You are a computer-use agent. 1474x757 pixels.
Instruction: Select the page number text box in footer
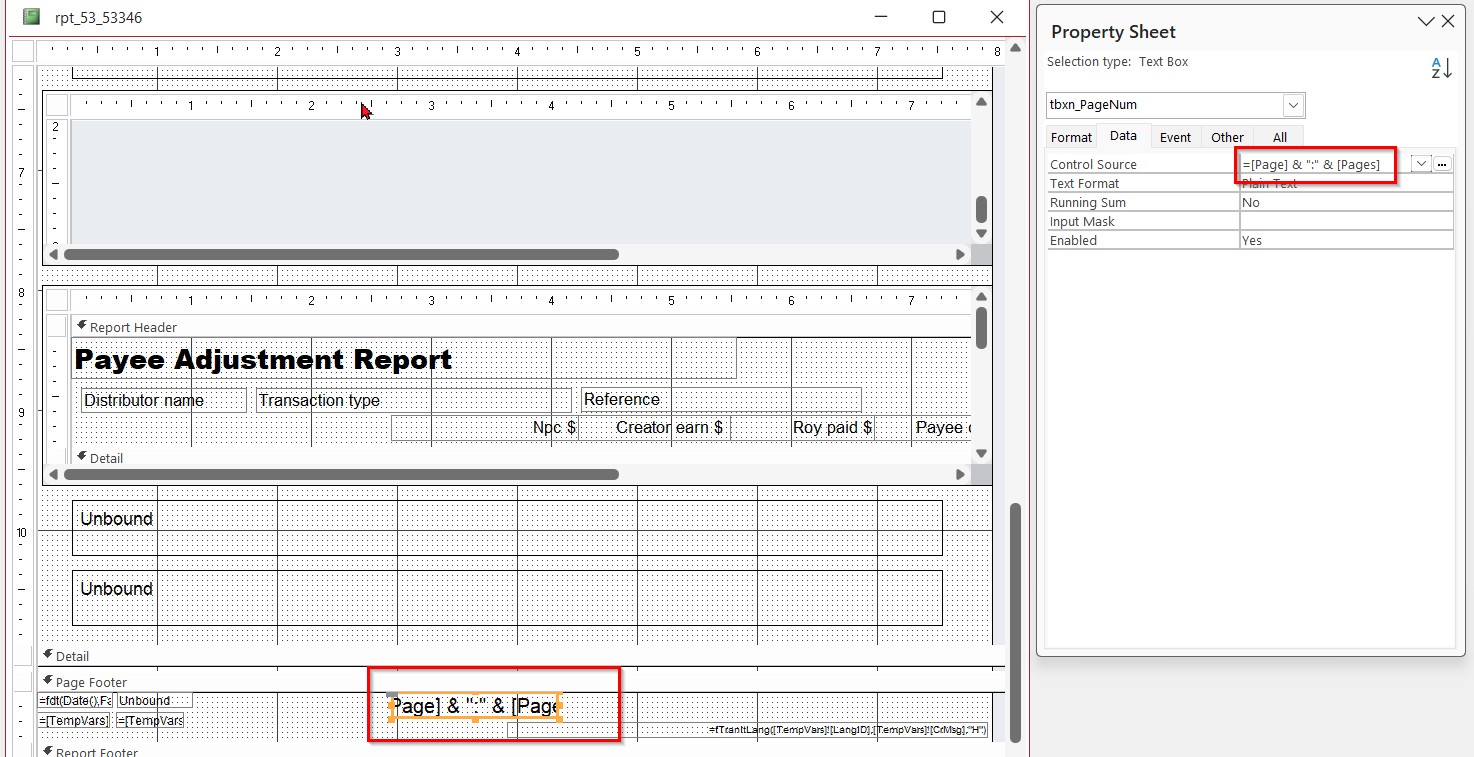point(475,706)
